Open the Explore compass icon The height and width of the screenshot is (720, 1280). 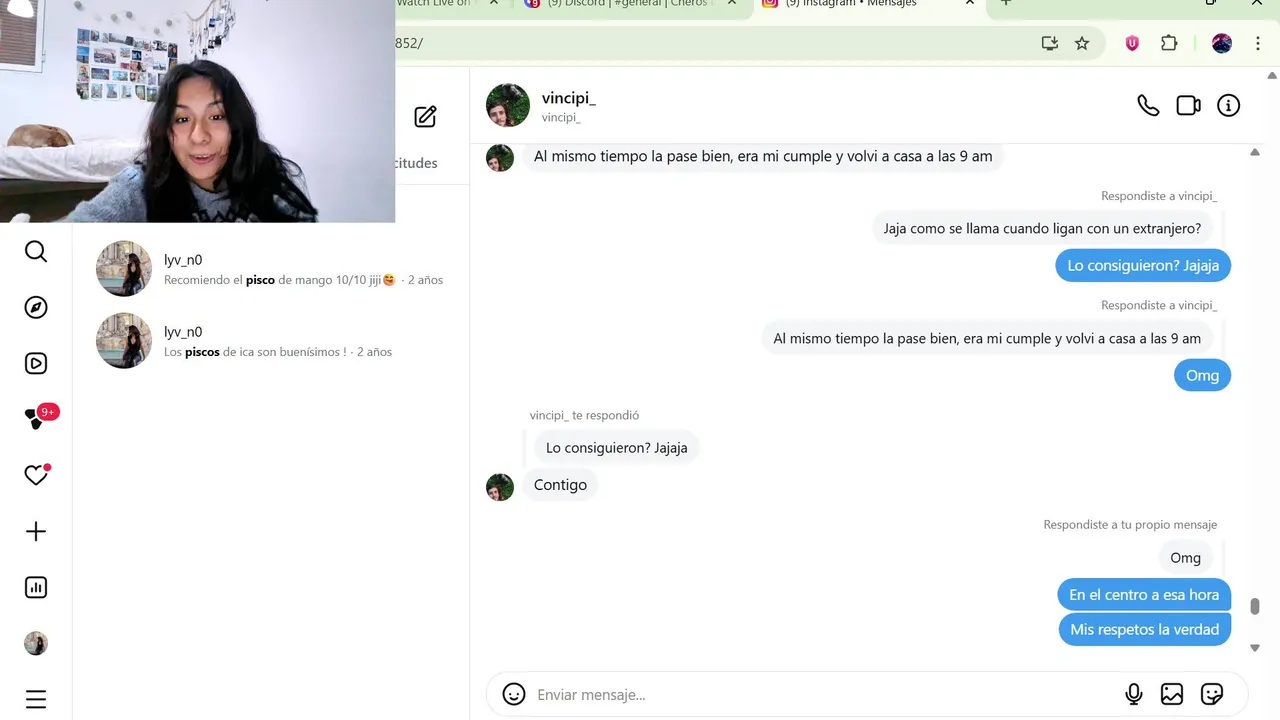36,308
